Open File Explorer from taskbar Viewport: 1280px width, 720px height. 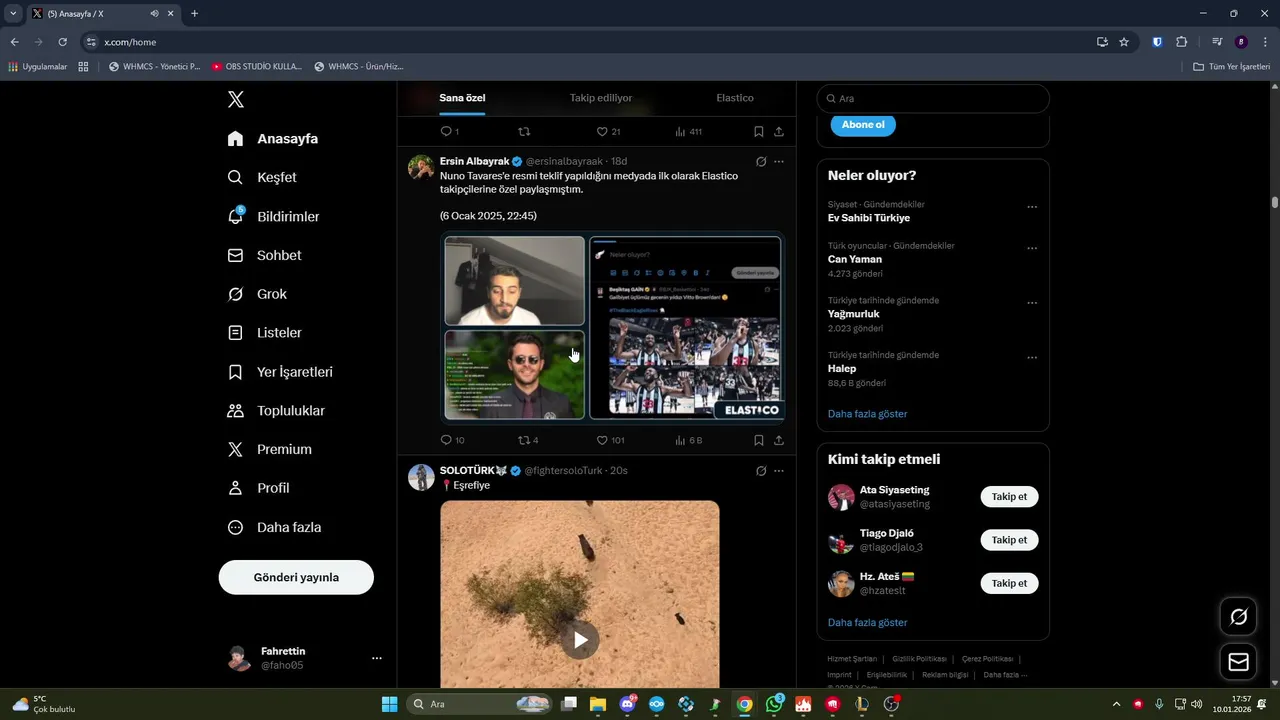click(x=598, y=704)
